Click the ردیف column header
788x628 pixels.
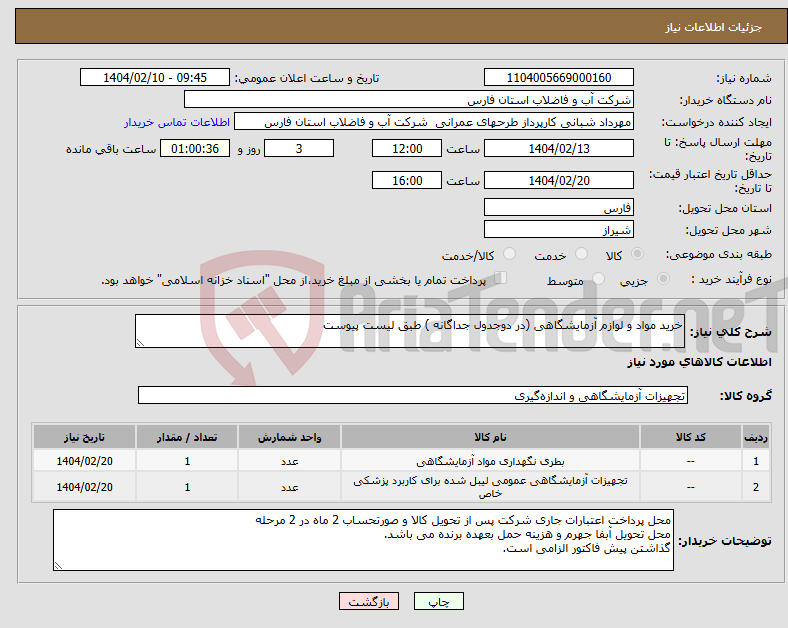point(755,437)
